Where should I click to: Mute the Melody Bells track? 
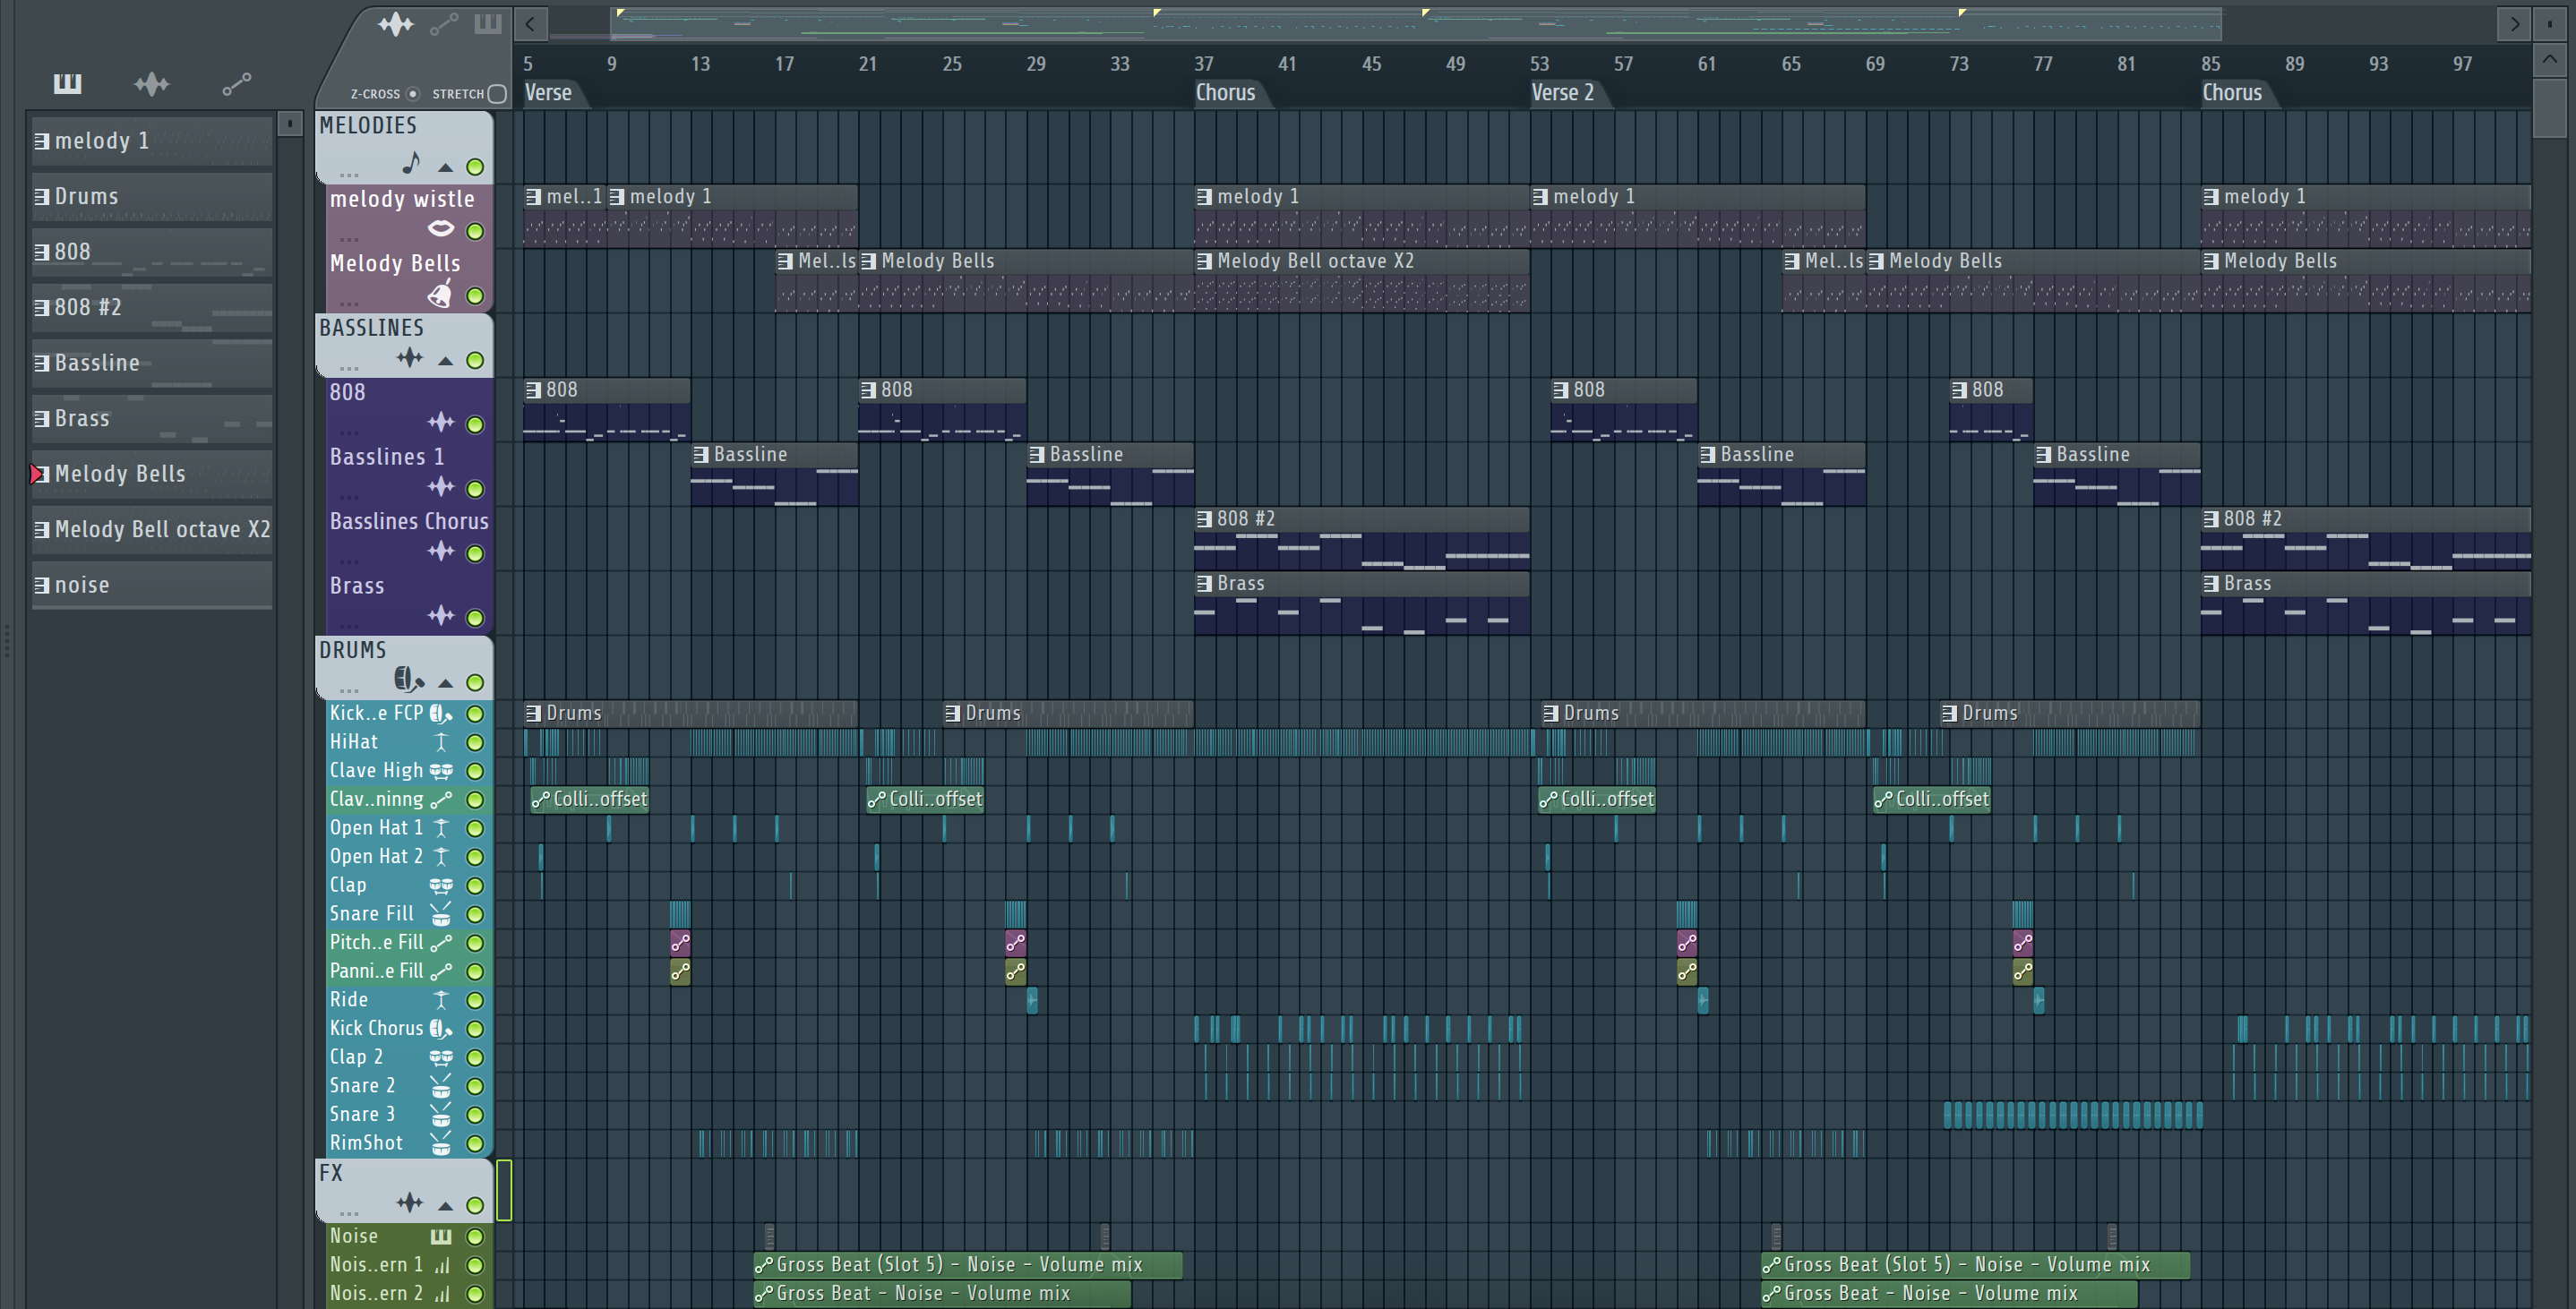(476, 296)
